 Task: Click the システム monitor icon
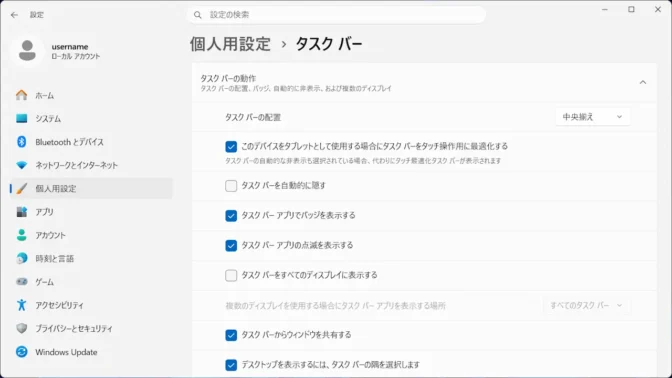(21, 118)
